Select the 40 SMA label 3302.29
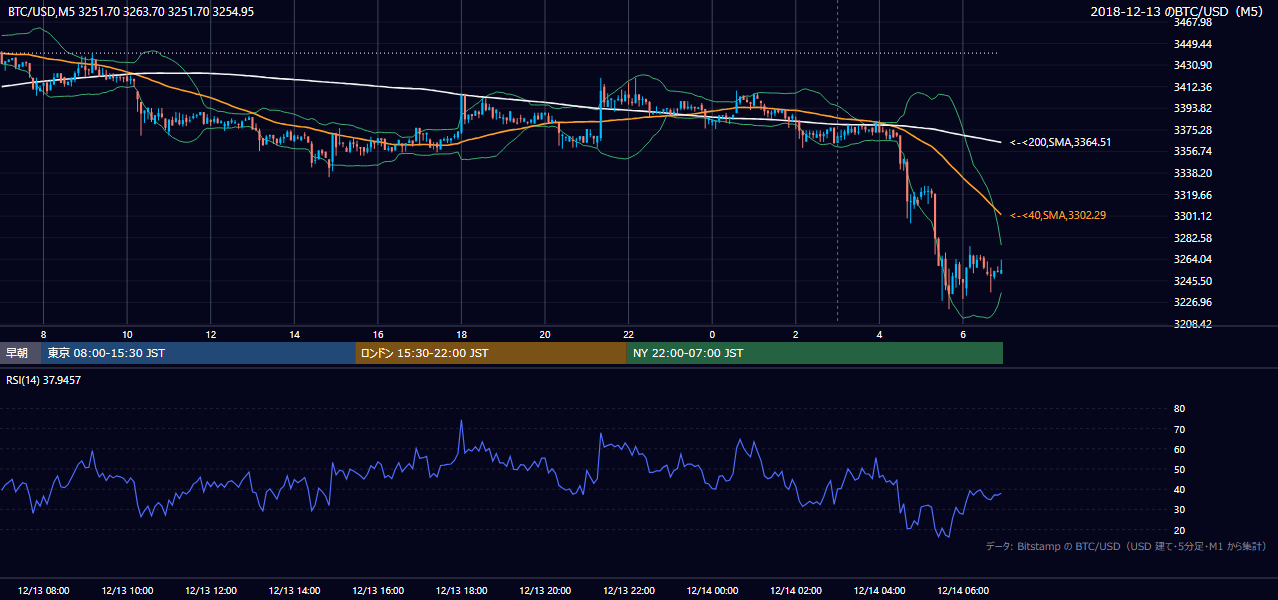The width and height of the screenshot is (1278, 600). [x=1058, y=215]
